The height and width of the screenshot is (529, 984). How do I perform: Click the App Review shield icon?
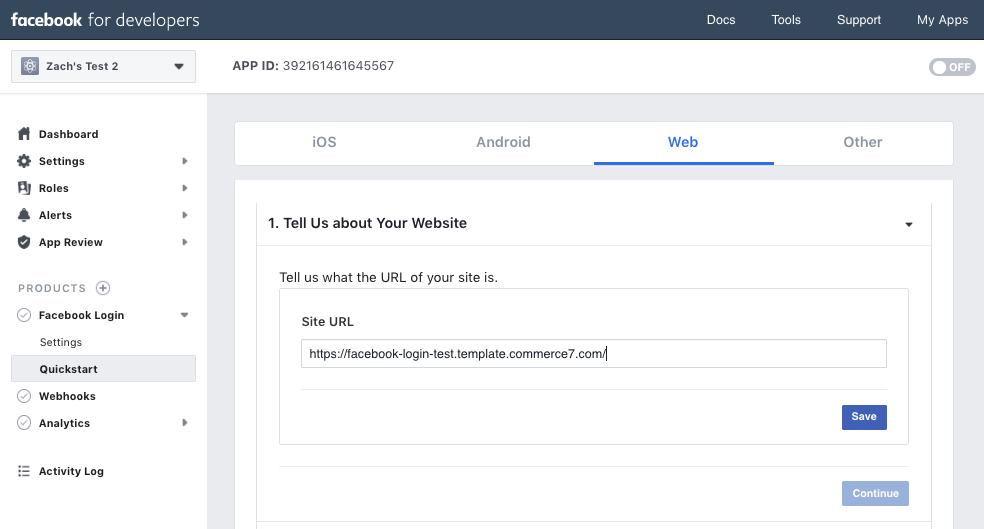tap(24, 242)
